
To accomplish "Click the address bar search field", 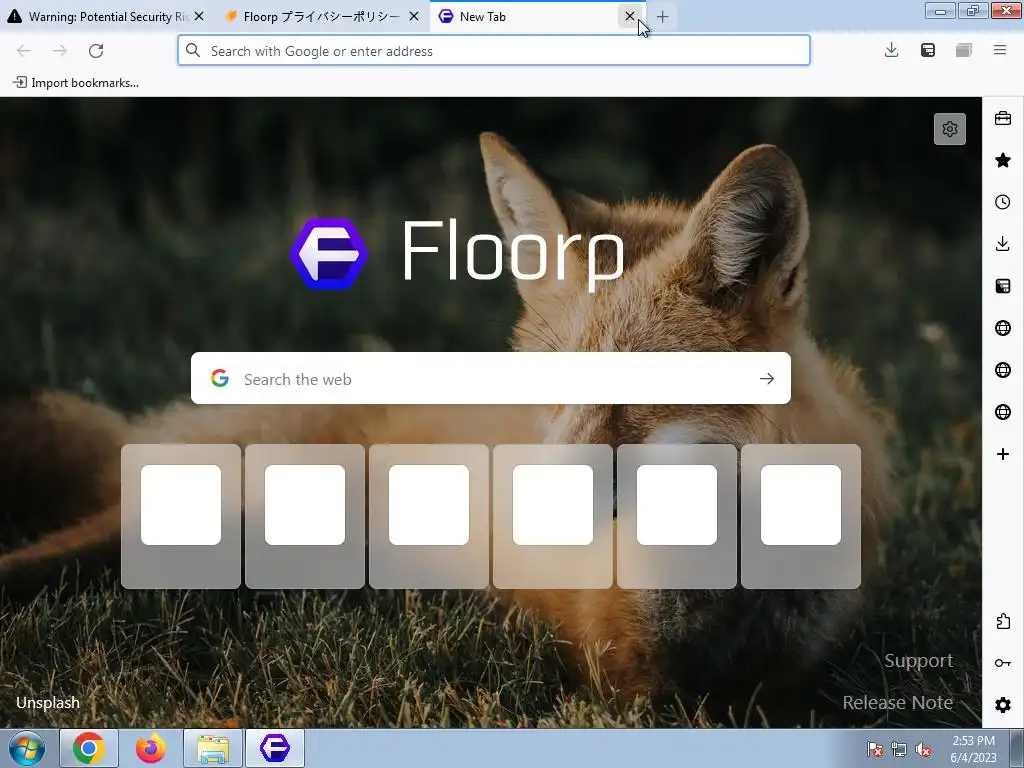I will click(494, 50).
